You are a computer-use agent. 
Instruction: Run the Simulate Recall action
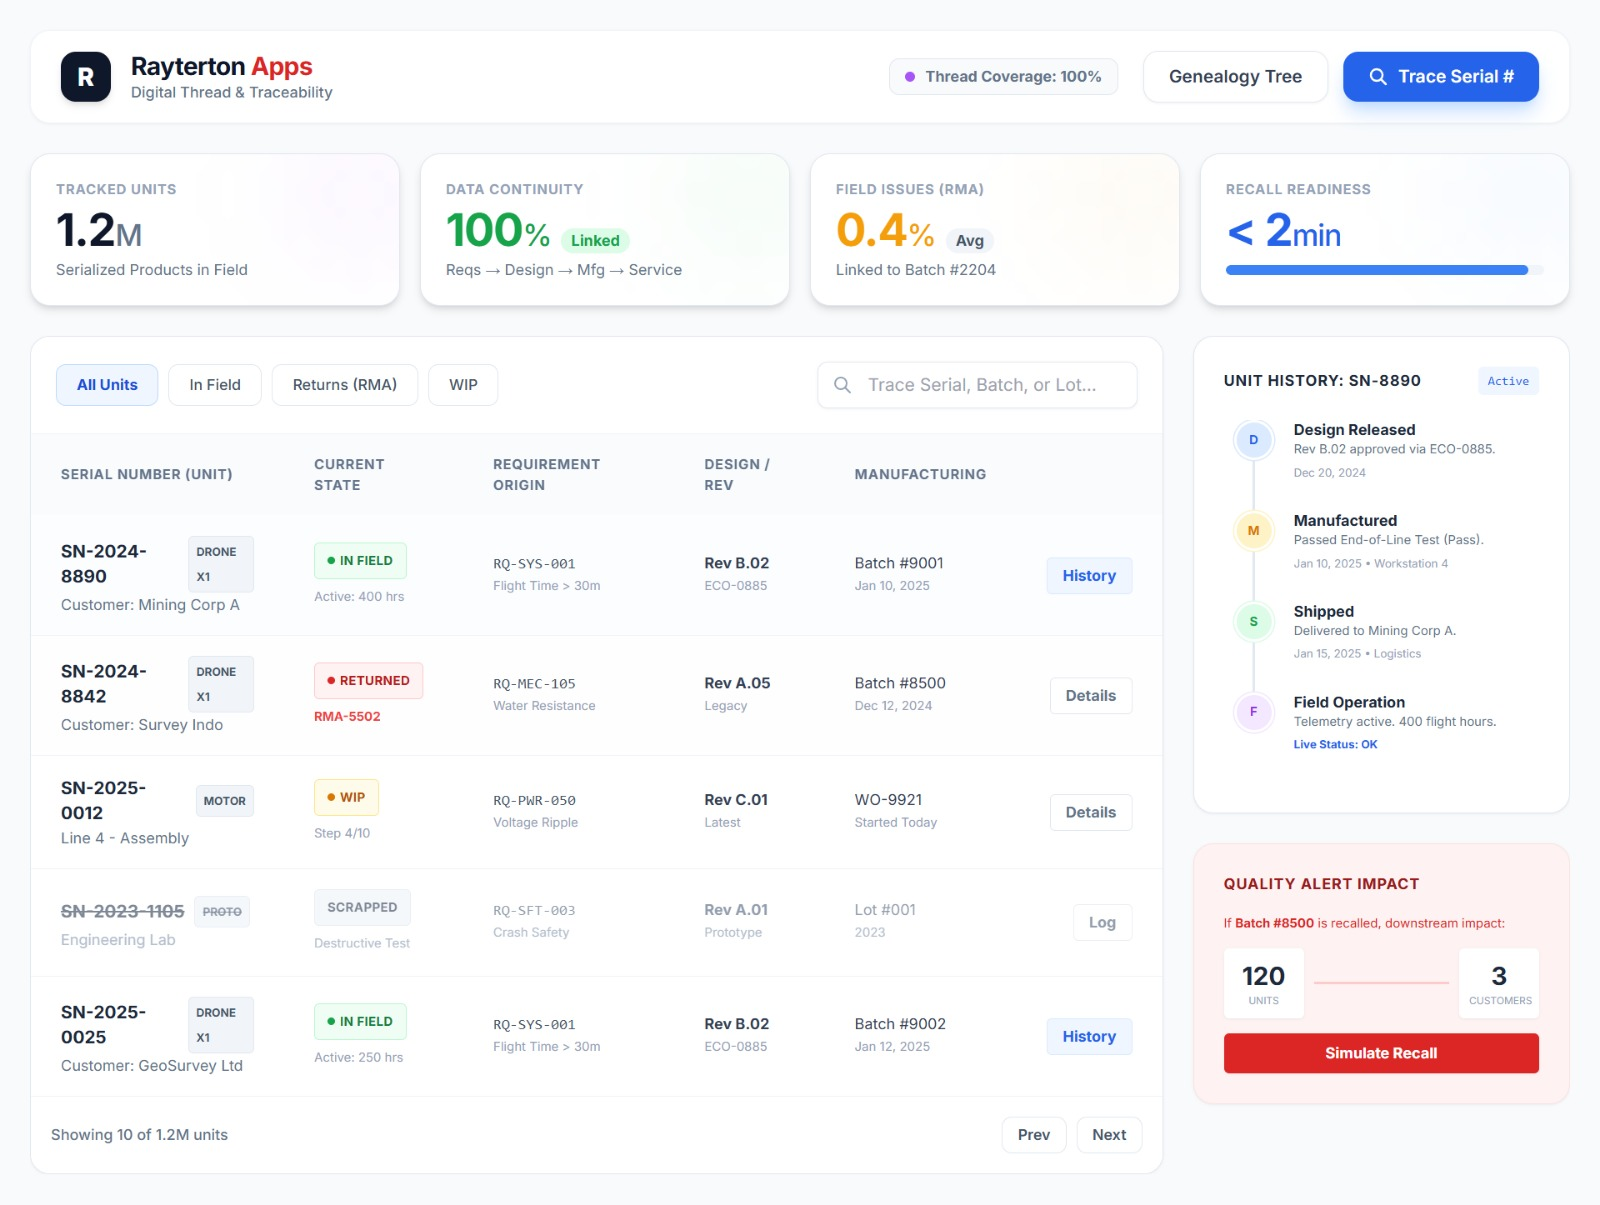[x=1380, y=1053]
